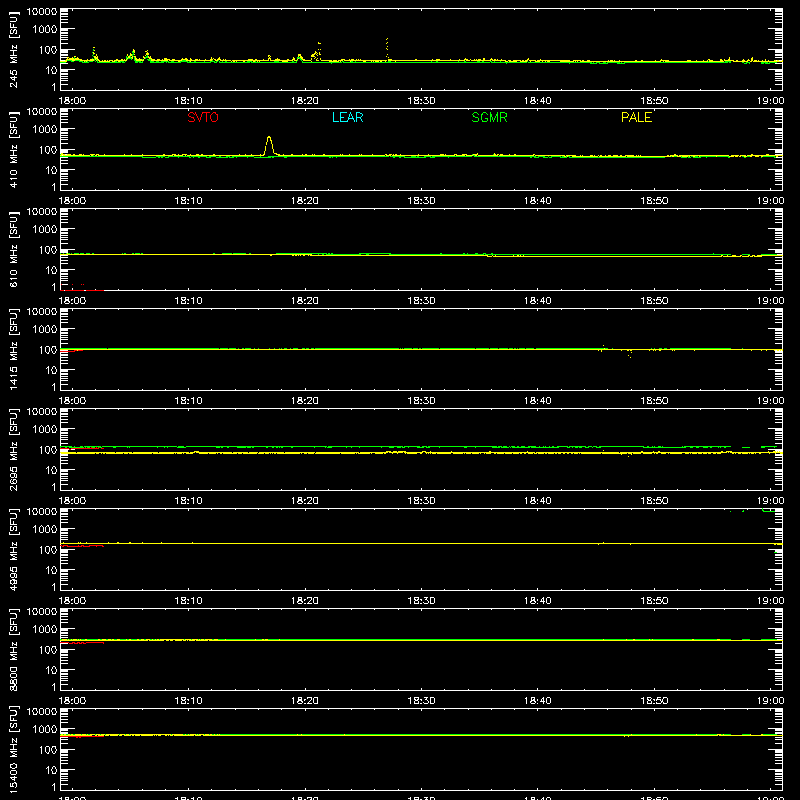Click the 18:40 tick label under the 610 MHz plot
Image resolution: width=800 pixels, height=800 pixels.
[x=537, y=301]
